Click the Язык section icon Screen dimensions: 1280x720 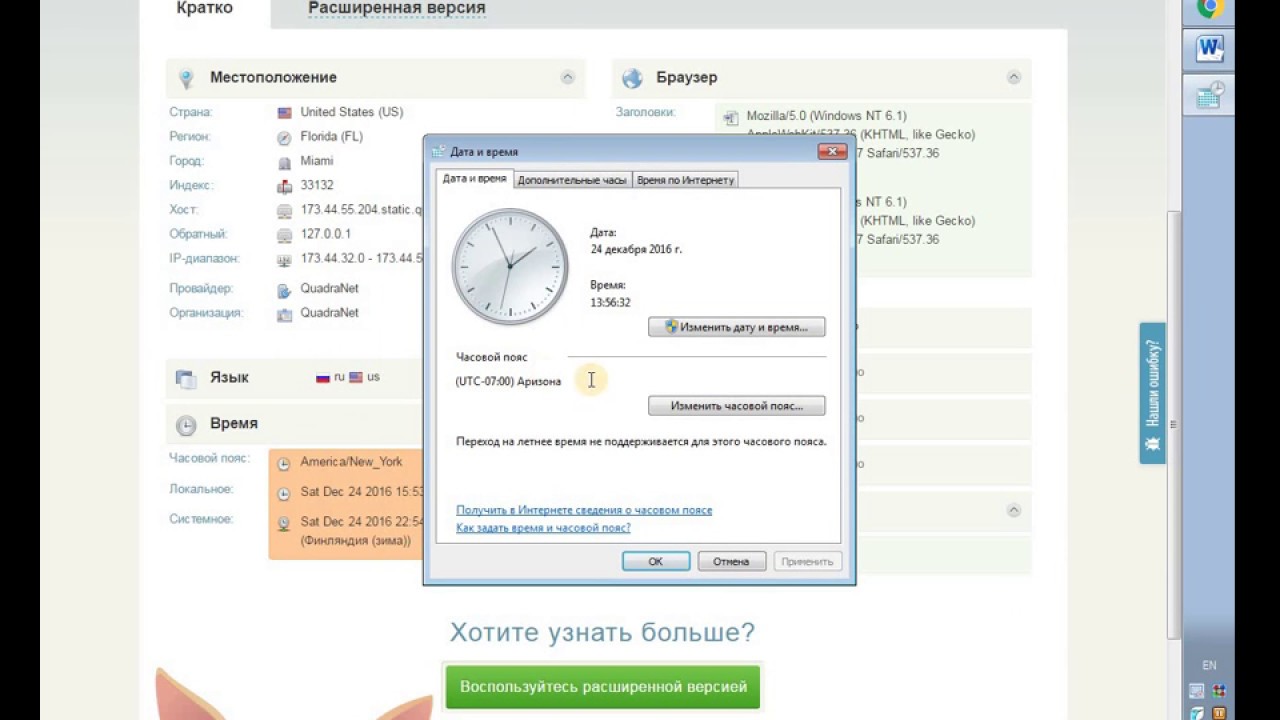point(186,378)
